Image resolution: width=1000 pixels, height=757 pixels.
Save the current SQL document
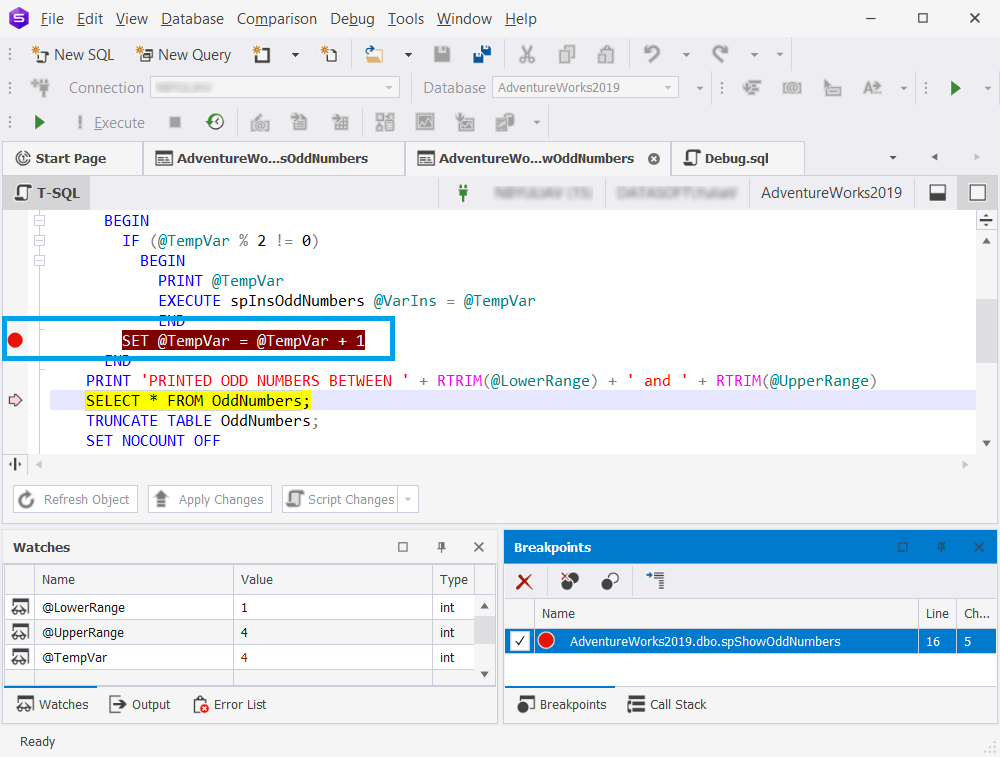pyautogui.click(x=441, y=54)
